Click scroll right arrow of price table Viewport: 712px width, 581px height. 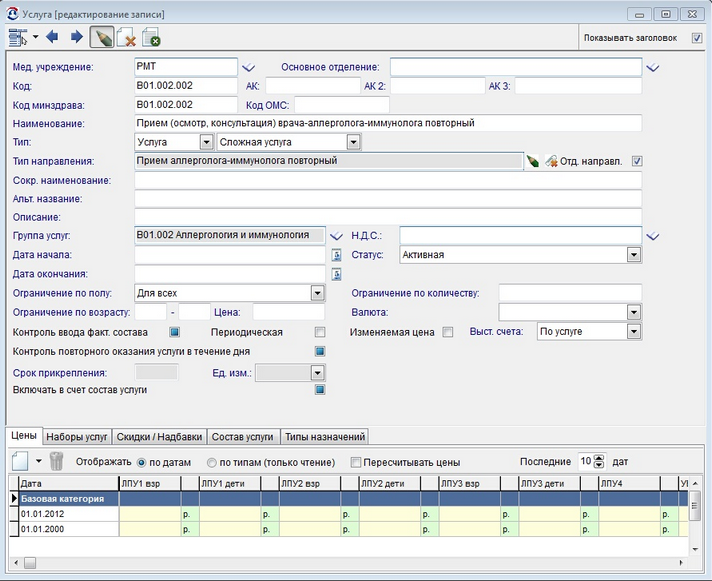[x=681, y=563]
